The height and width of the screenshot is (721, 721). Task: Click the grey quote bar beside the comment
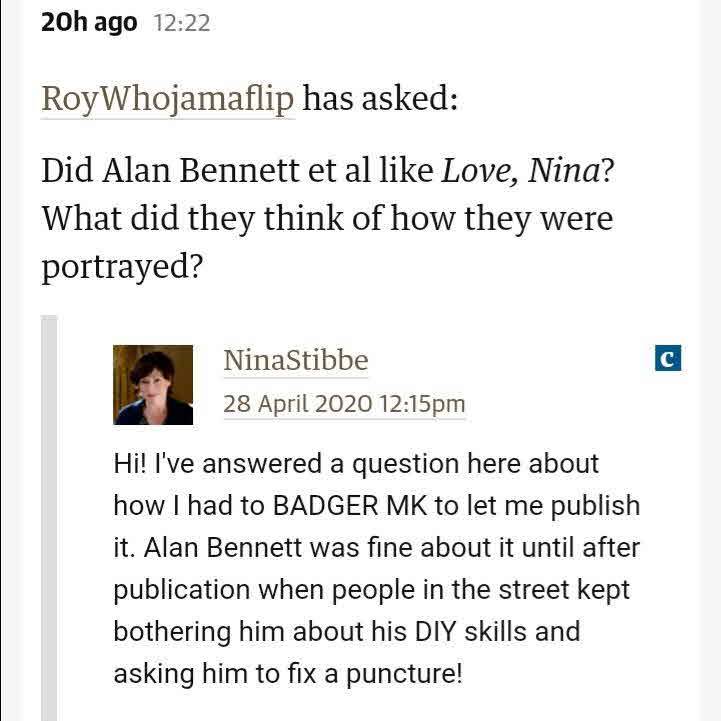(x=49, y=518)
